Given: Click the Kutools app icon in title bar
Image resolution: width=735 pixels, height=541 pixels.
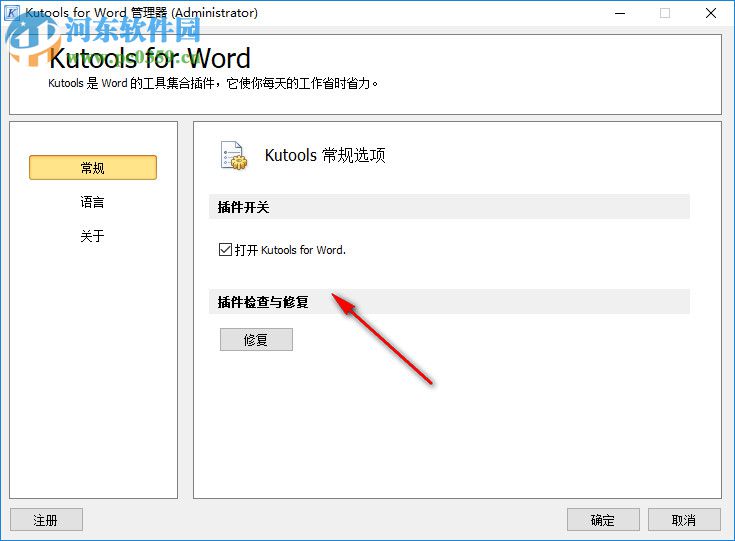Looking at the screenshot, I should (x=11, y=13).
